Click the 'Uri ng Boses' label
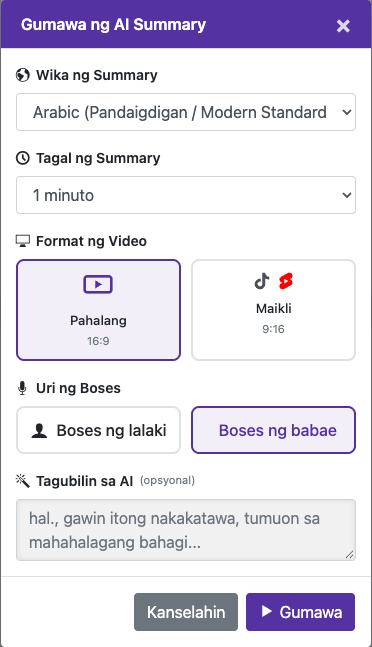This screenshot has width=372, height=647. tap(78, 388)
